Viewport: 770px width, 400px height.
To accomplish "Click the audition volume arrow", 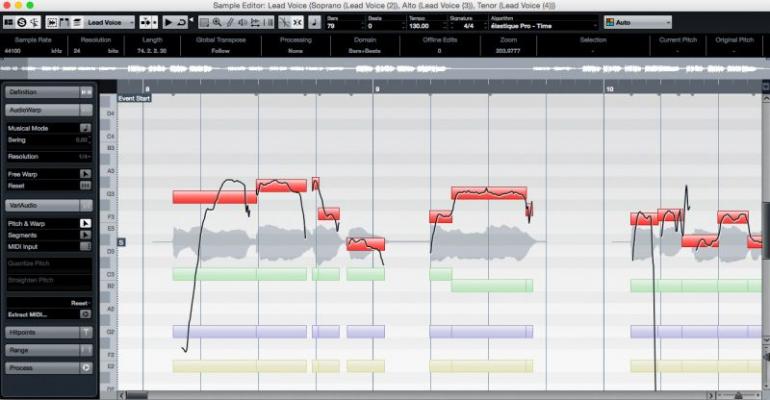I will pyautogui.click(x=191, y=20).
